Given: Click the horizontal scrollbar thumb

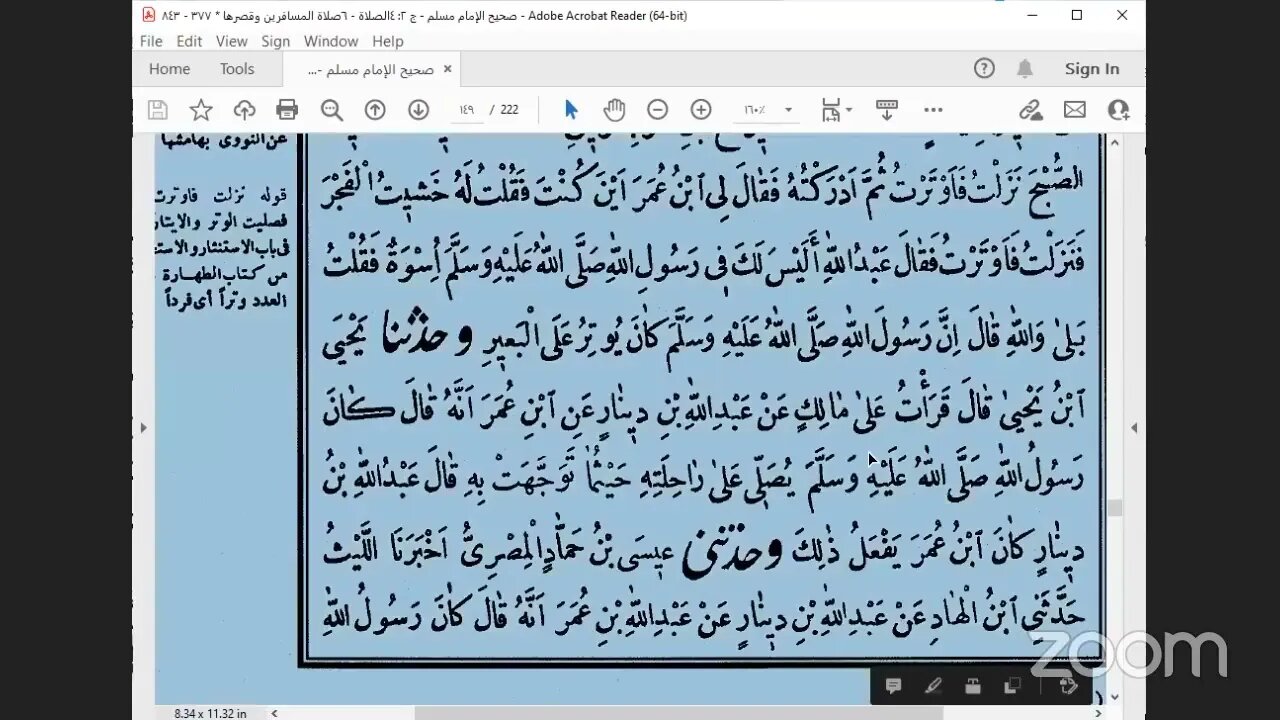Looking at the screenshot, I should click(x=679, y=713).
